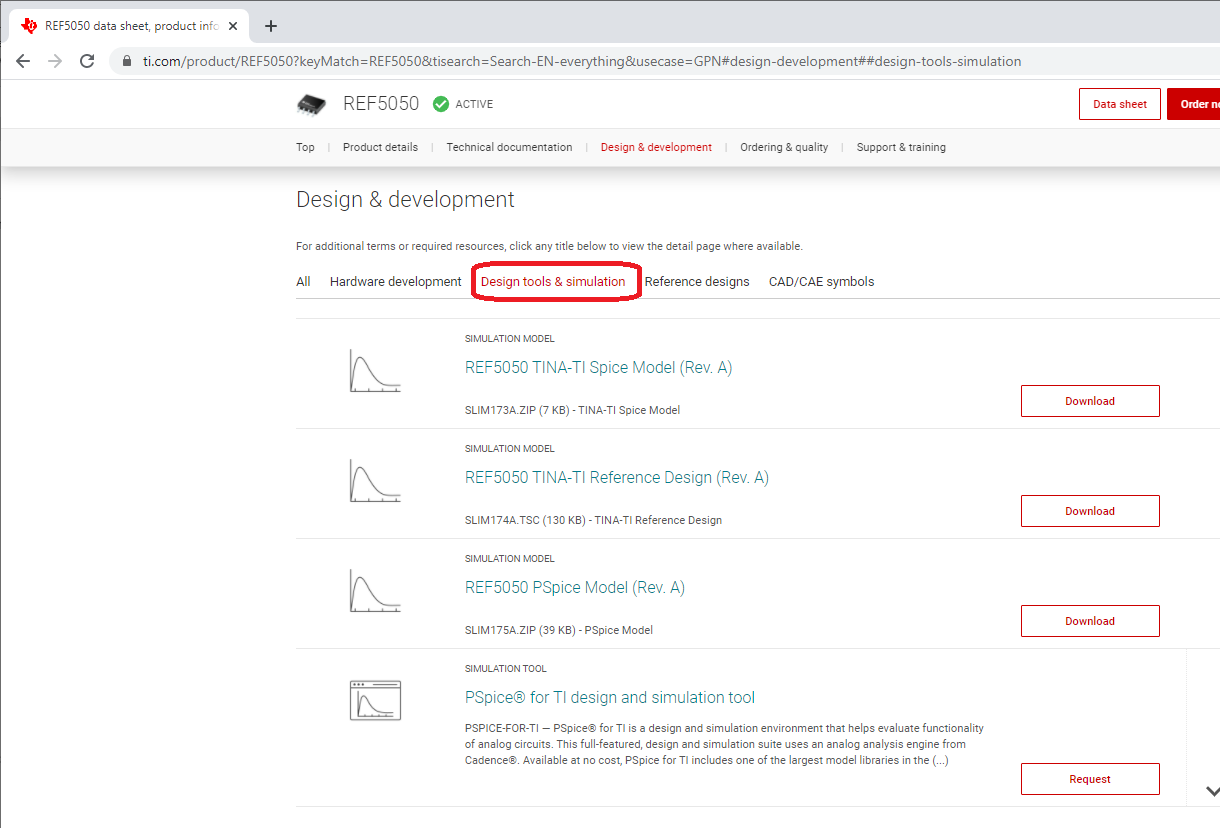
Task: Click the PSpice for TI simulation tool icon
Action: [x=375, y=700]
